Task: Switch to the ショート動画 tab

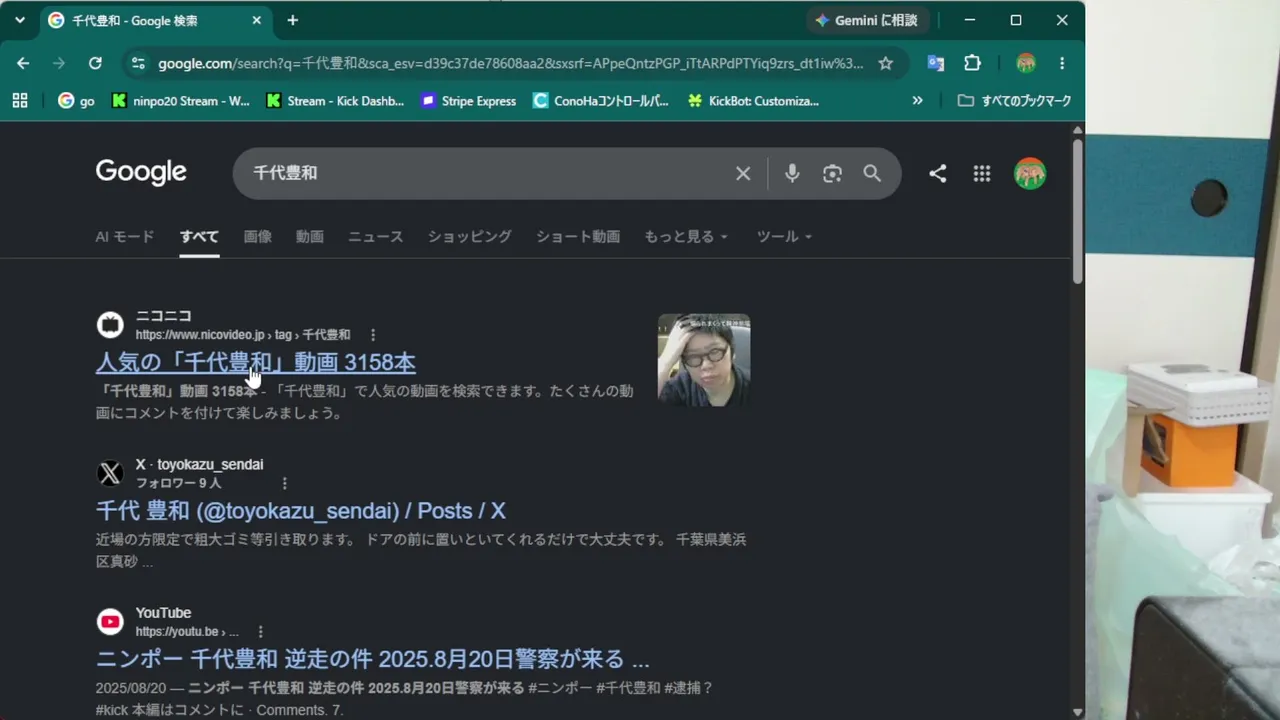Action: (x=578, y=237)
